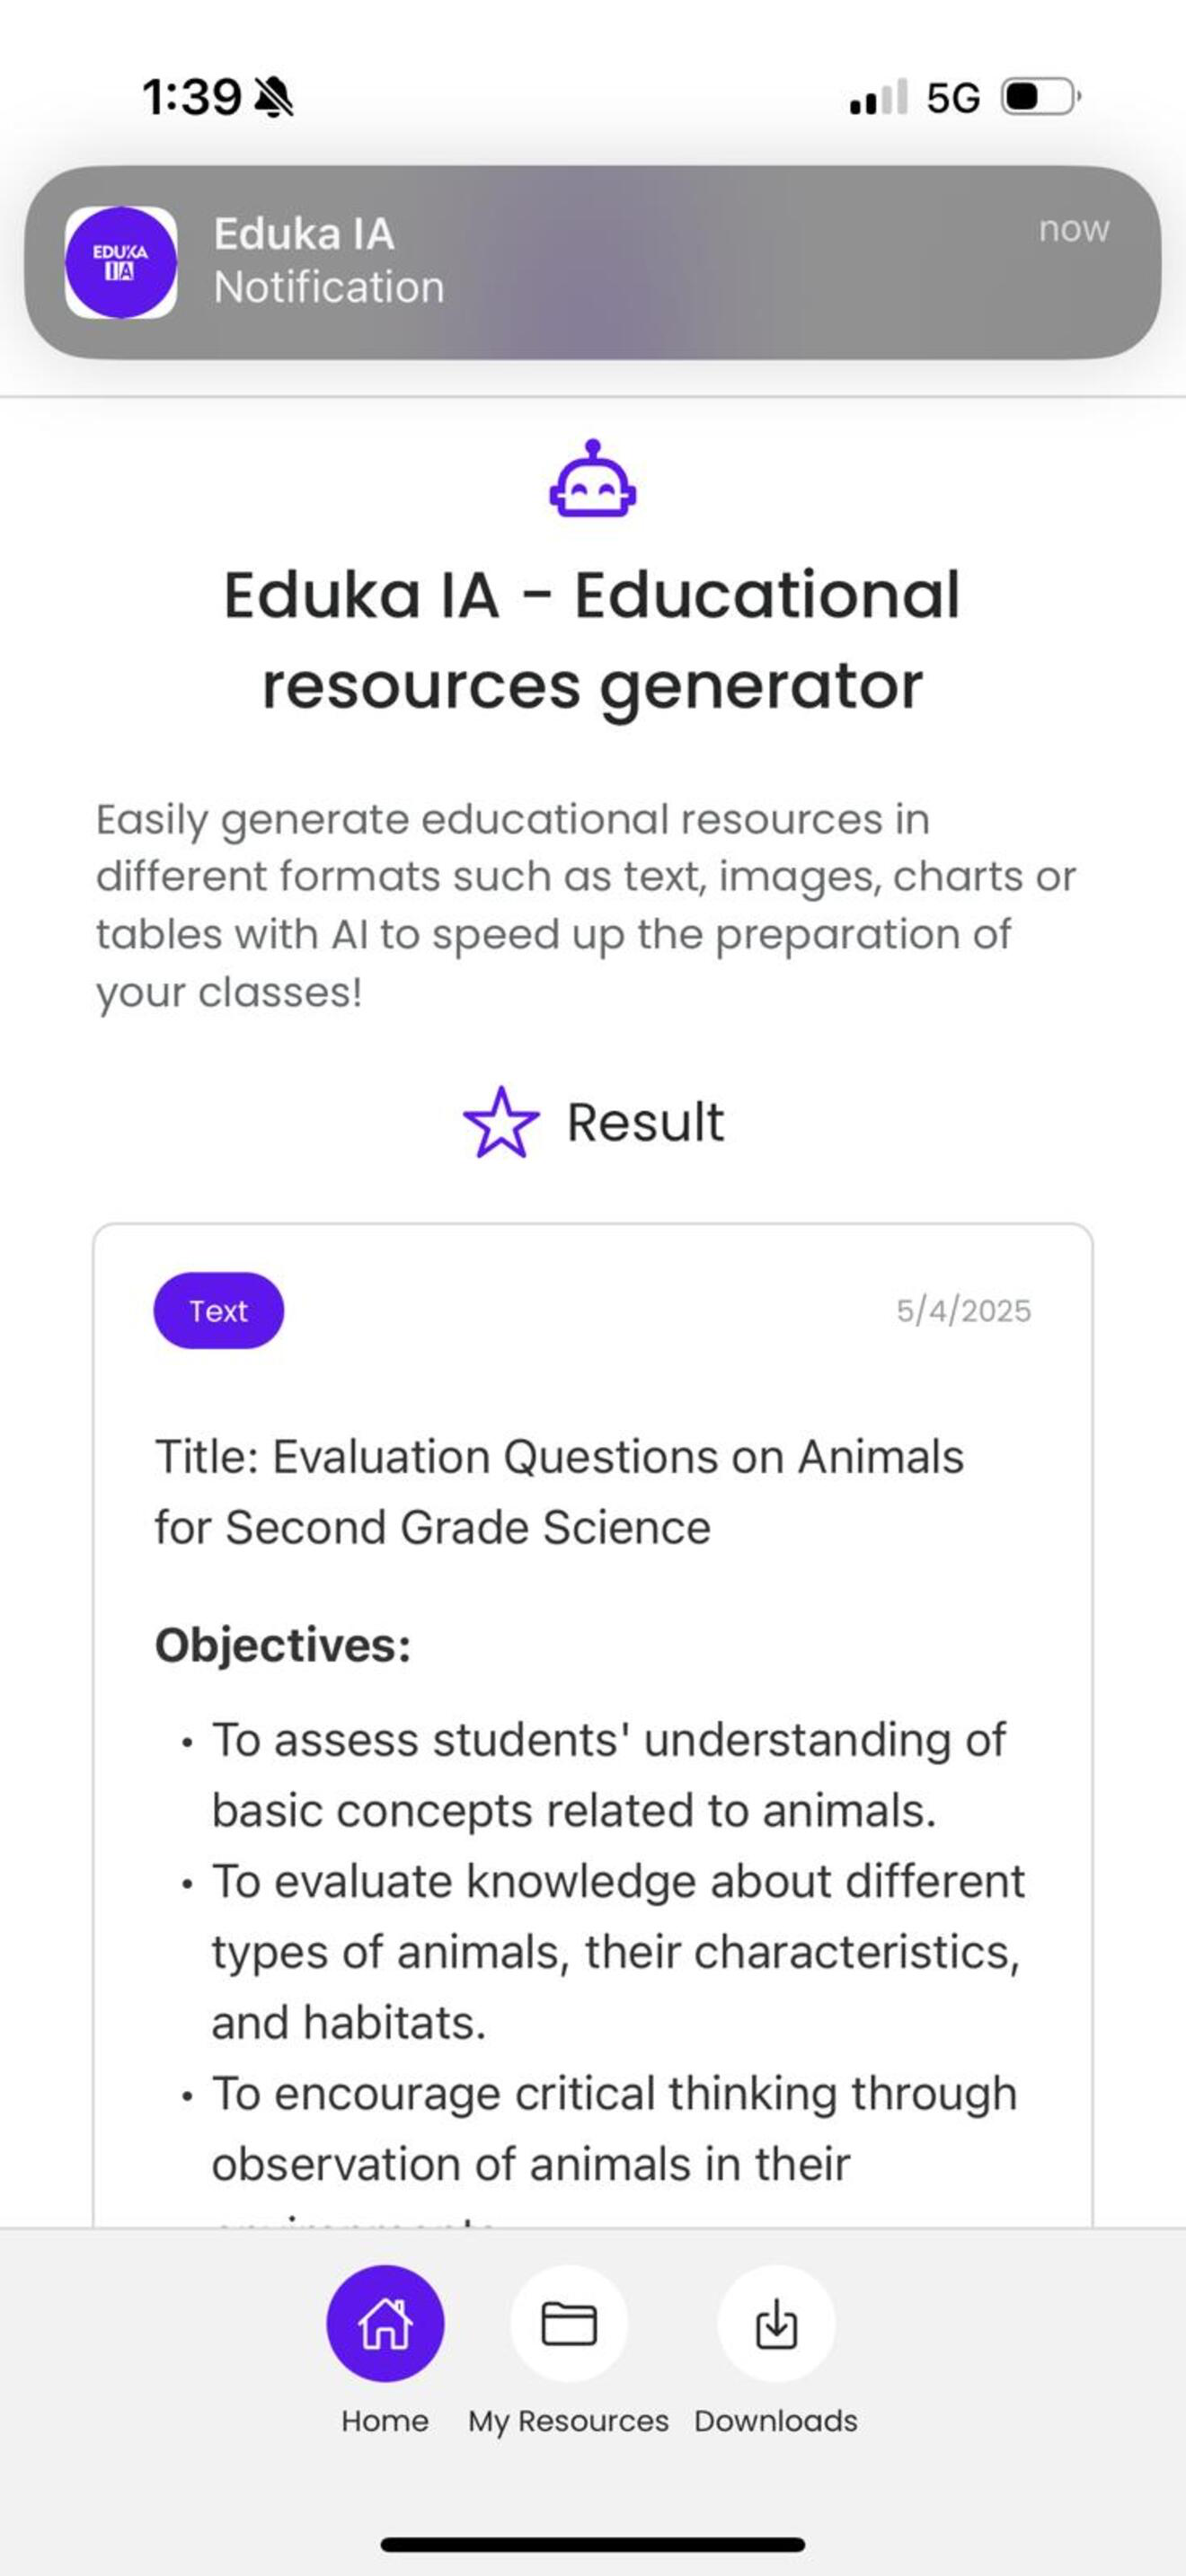Tap the Downloads tab label
This screenshot has width=1186, height=2576.
776,2421
